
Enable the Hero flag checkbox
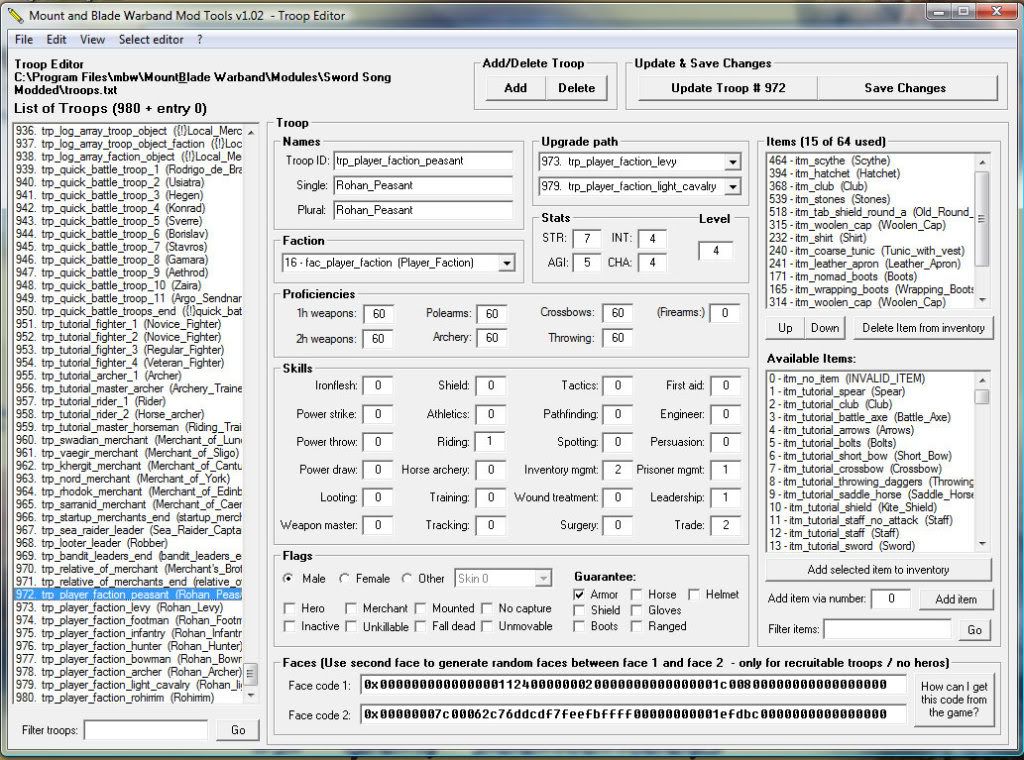290,608
